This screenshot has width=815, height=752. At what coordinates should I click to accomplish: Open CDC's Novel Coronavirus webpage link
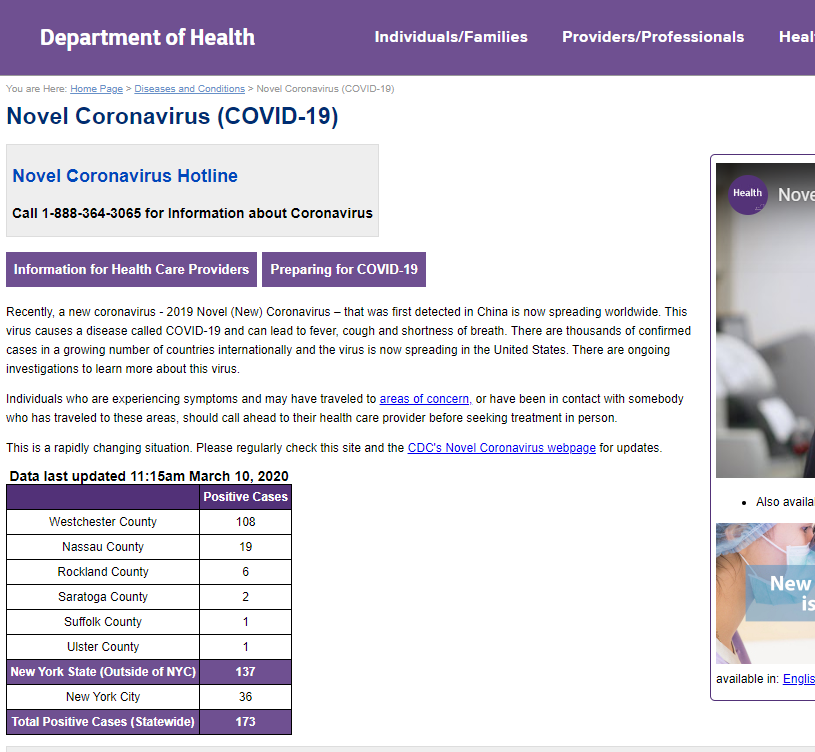(502, 448)
